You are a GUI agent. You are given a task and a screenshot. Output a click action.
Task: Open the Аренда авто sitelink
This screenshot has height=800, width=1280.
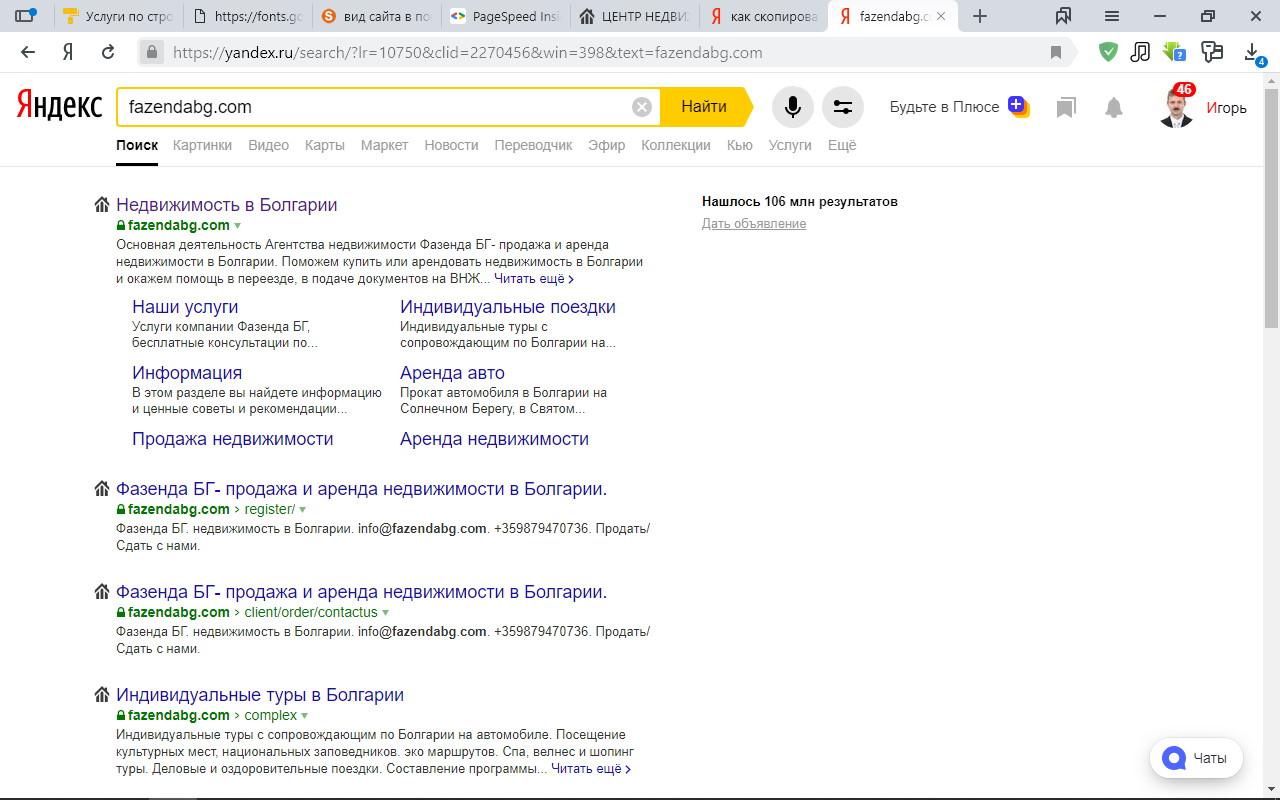[x=452, y=373]
